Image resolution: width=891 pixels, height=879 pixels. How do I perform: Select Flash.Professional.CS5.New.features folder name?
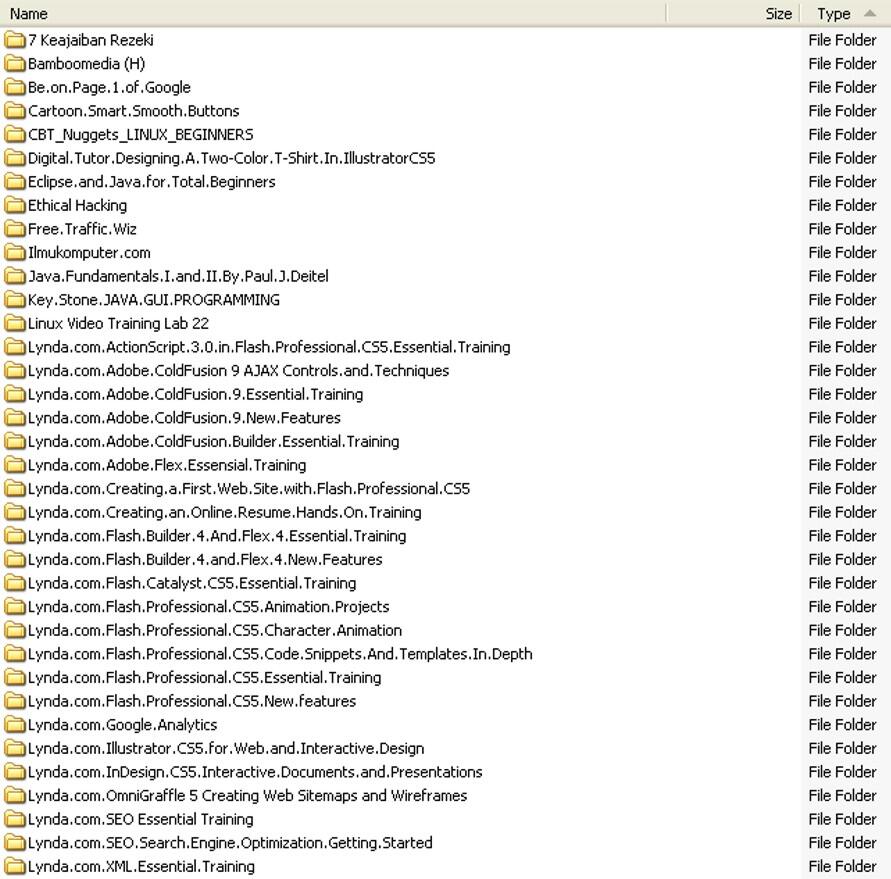click(x=192, y=701)
